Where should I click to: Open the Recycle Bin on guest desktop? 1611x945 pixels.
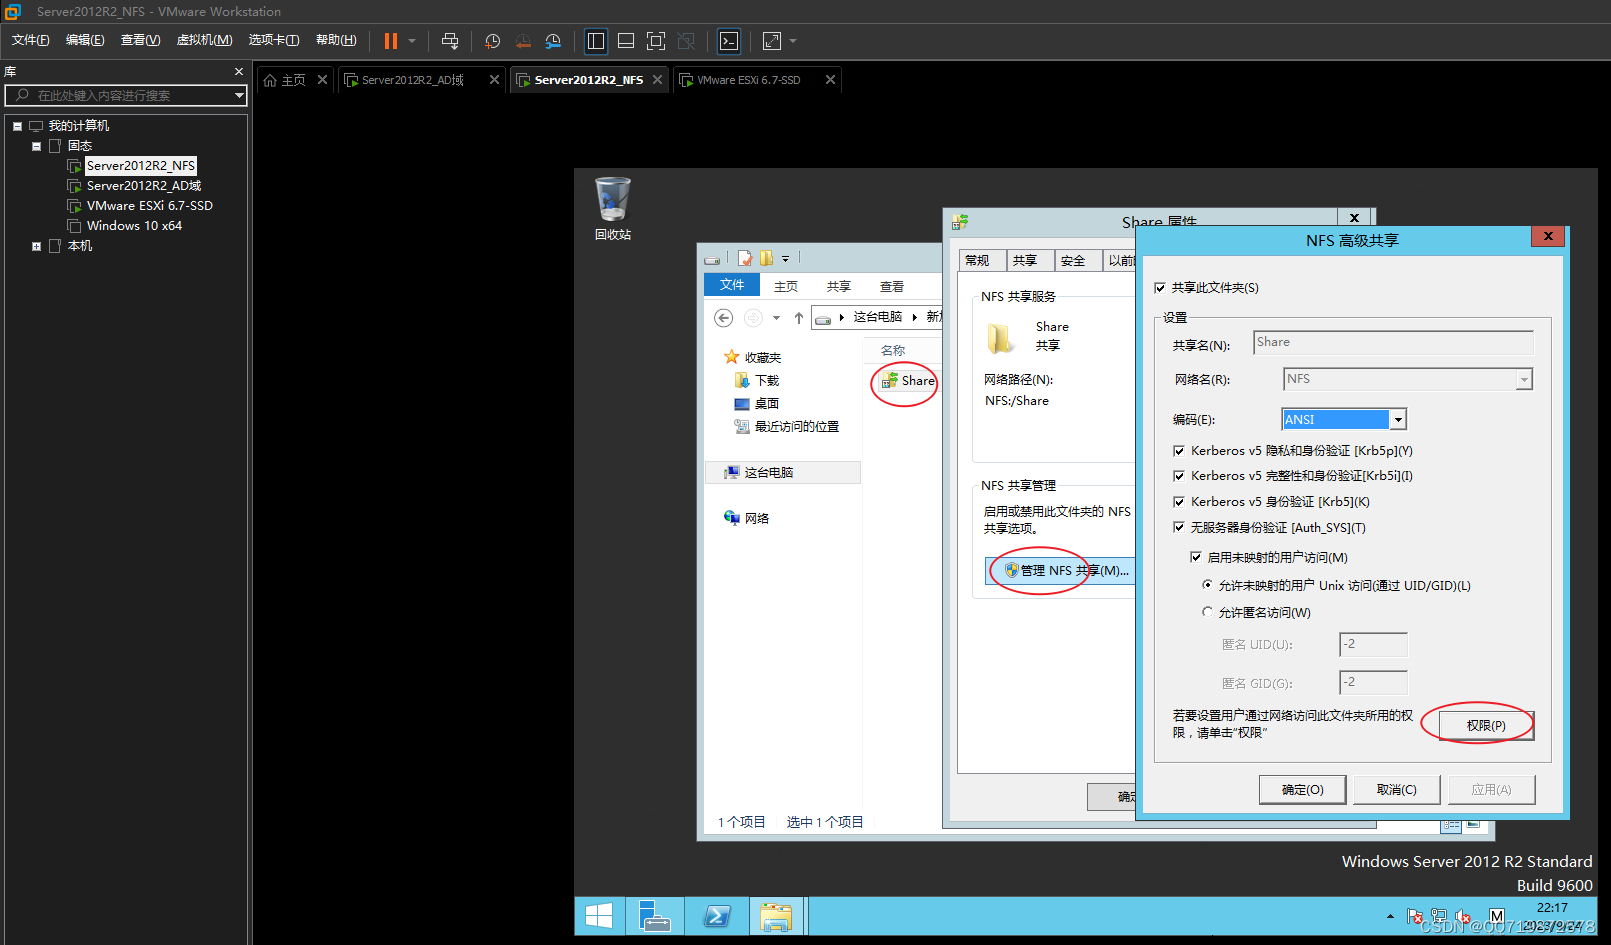click(x=613, y=208)
